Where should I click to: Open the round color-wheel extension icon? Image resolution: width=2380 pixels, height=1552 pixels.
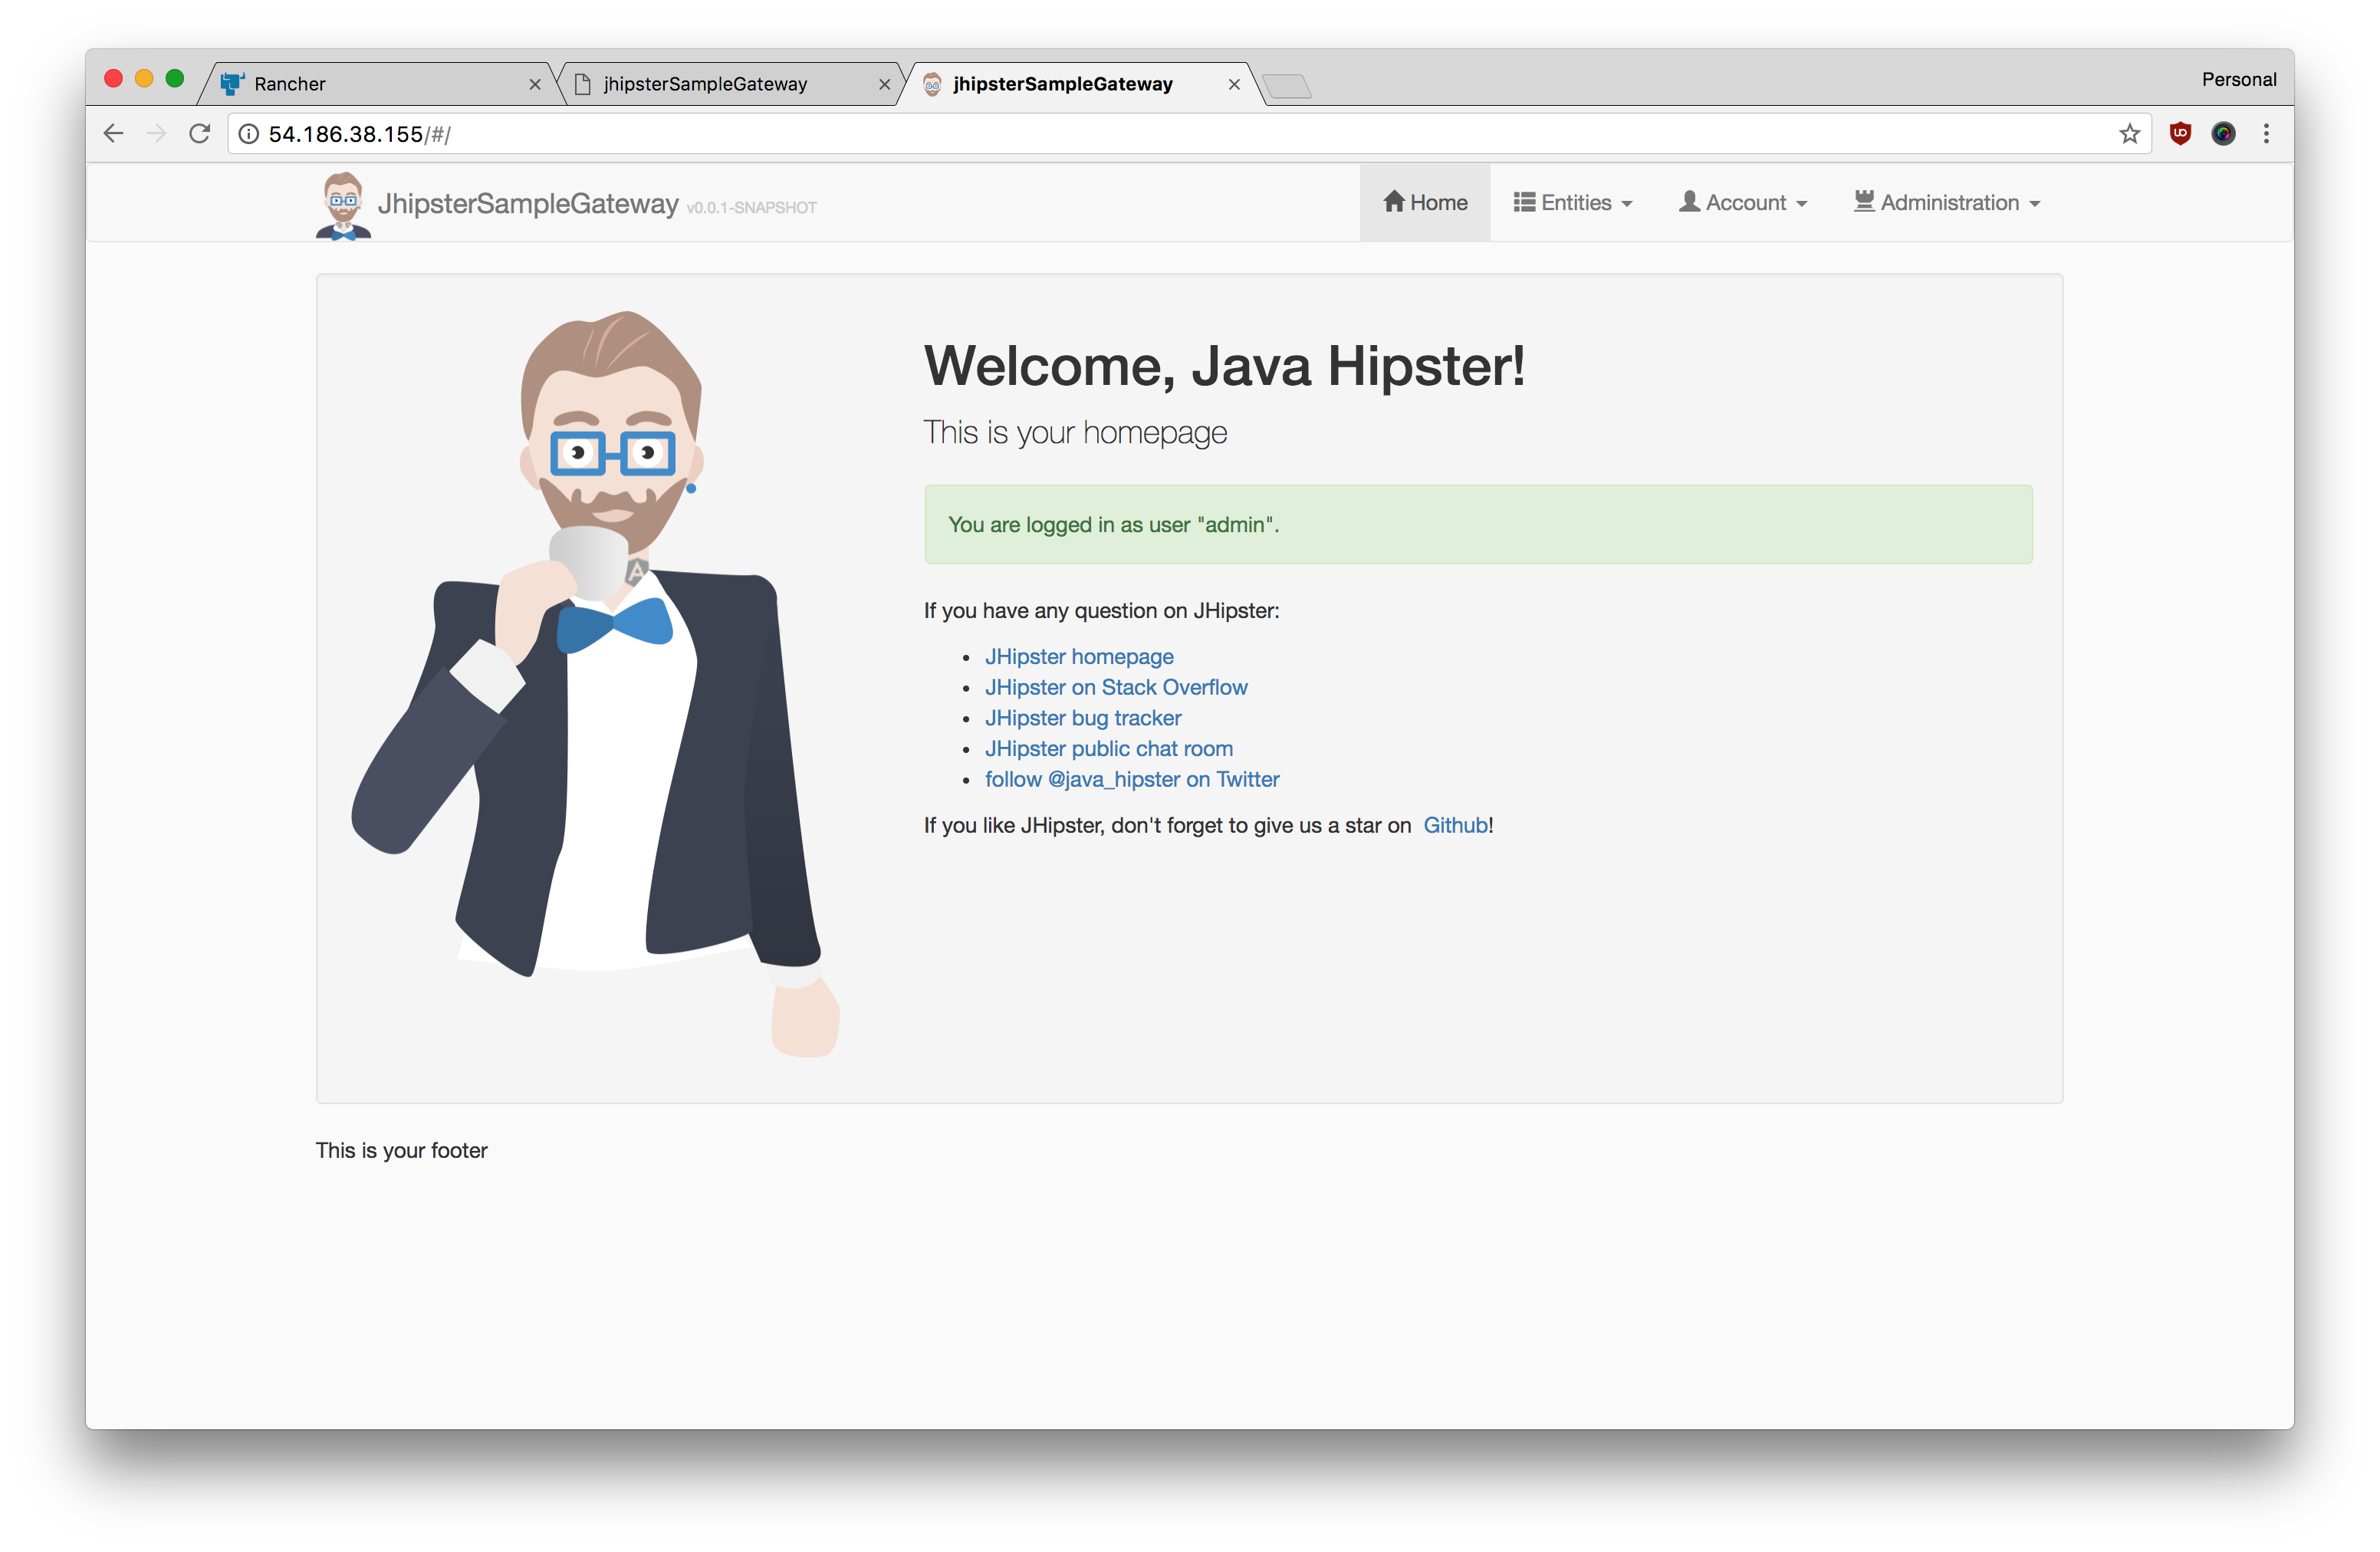pos(2223,133)
